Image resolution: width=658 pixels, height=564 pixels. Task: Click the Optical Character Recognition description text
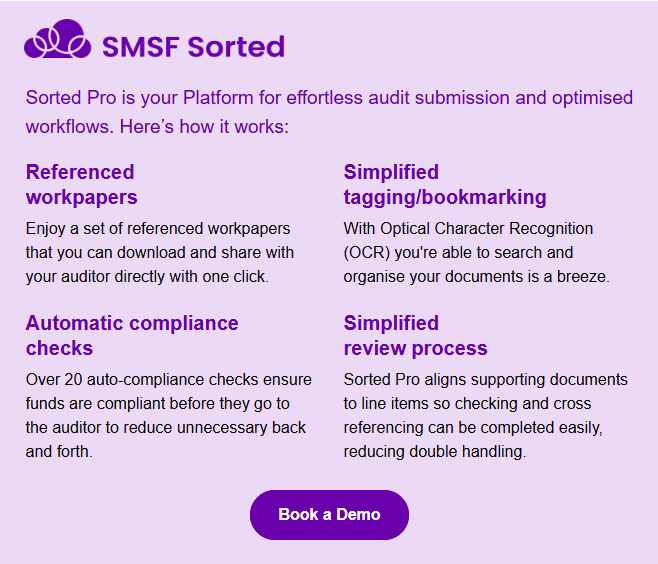pyautogui.click(x=476, y=253)
